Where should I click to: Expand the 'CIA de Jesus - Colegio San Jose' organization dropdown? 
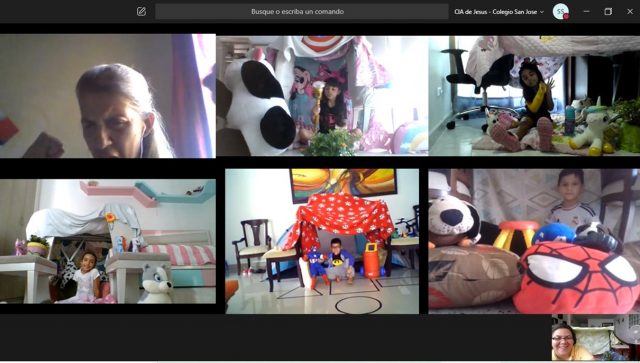pos(499,12)
